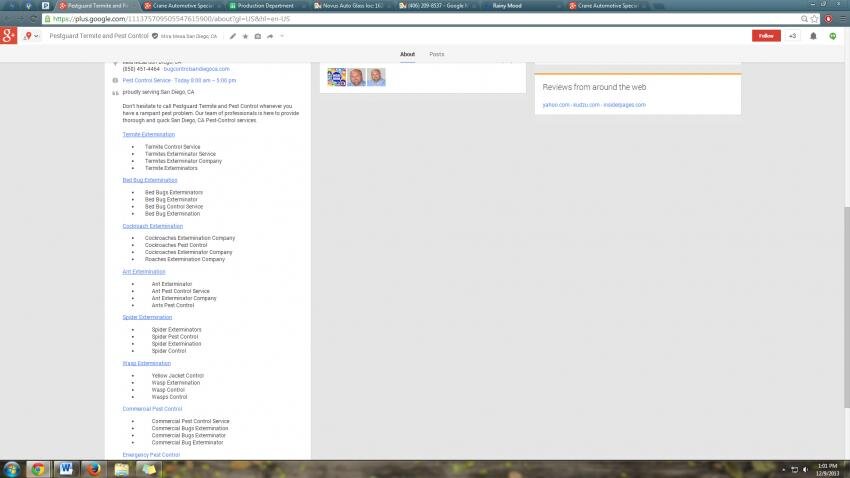Switch to Production Department browser tab
This screenshot has height=478, width=850.
point(266,5)
